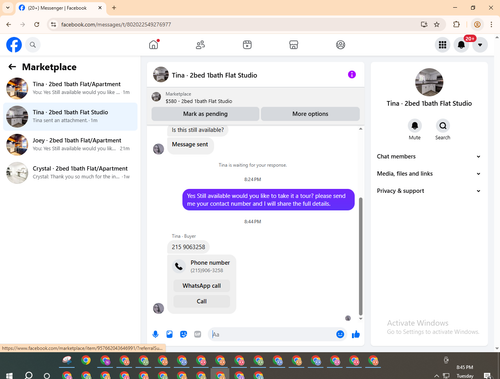Open the apps grid menu icon

[442, 45]
